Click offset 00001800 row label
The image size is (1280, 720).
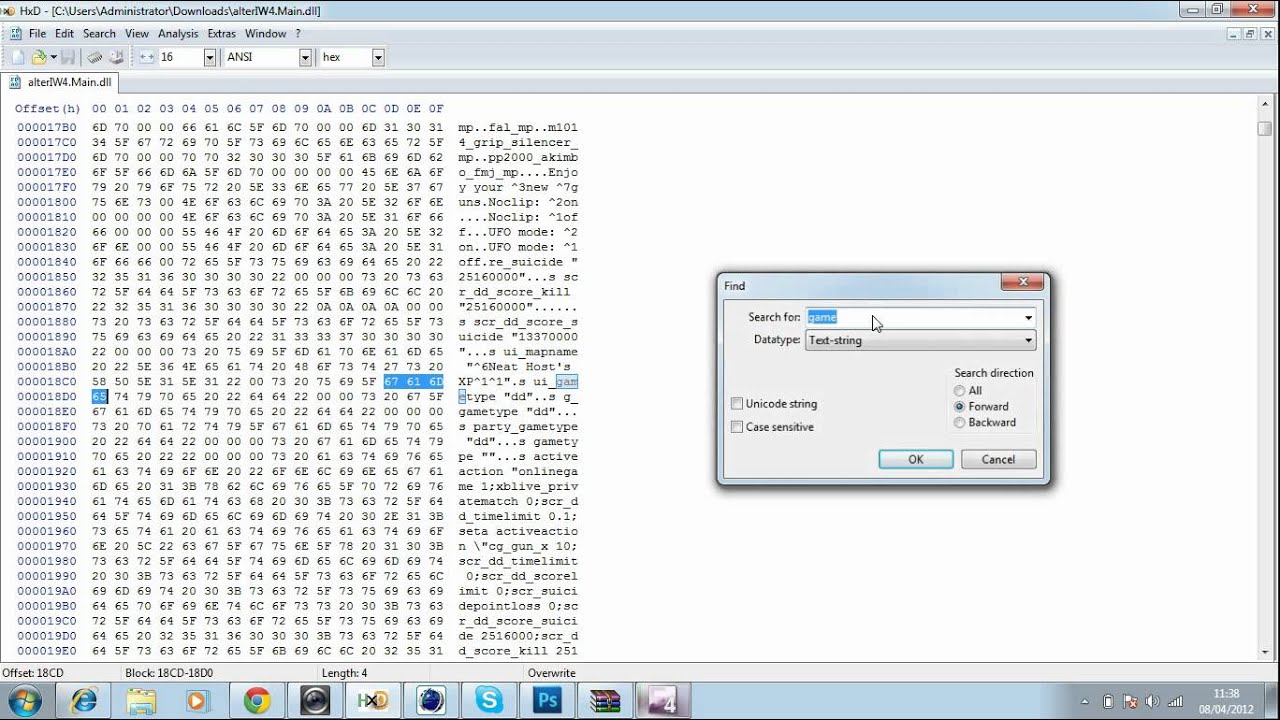46,202
